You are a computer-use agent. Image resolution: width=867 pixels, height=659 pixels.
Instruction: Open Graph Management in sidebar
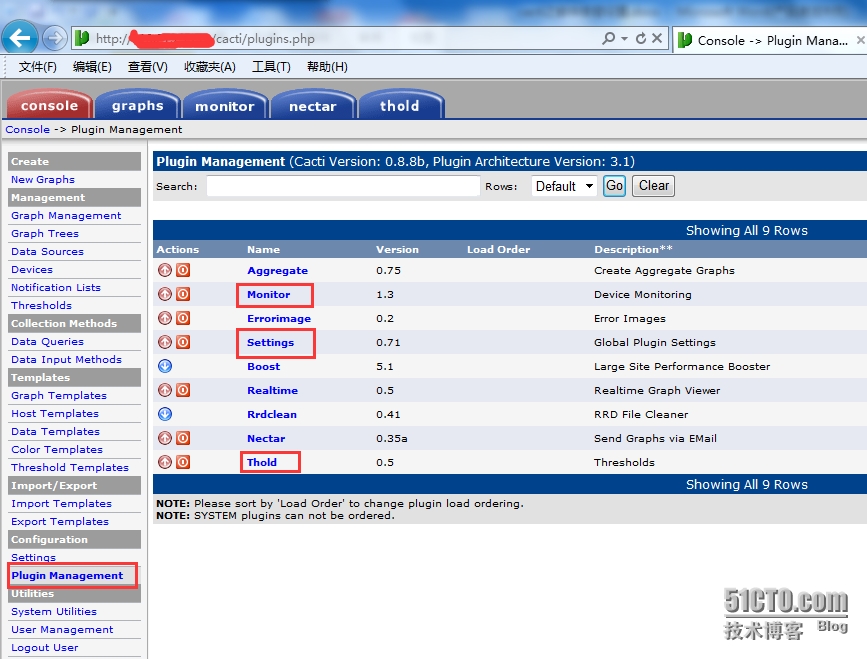coord(66,215)
